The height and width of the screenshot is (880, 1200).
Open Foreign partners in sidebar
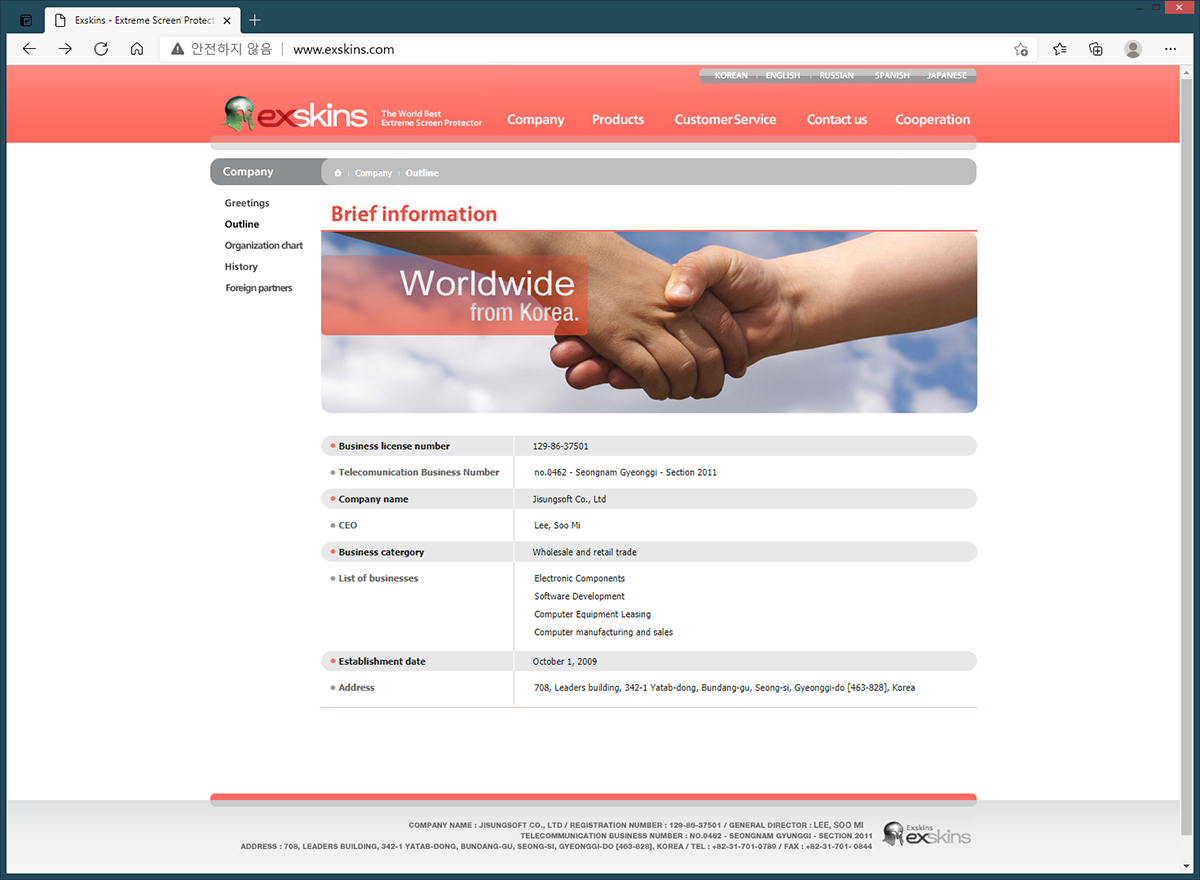(x=259, y=288)
